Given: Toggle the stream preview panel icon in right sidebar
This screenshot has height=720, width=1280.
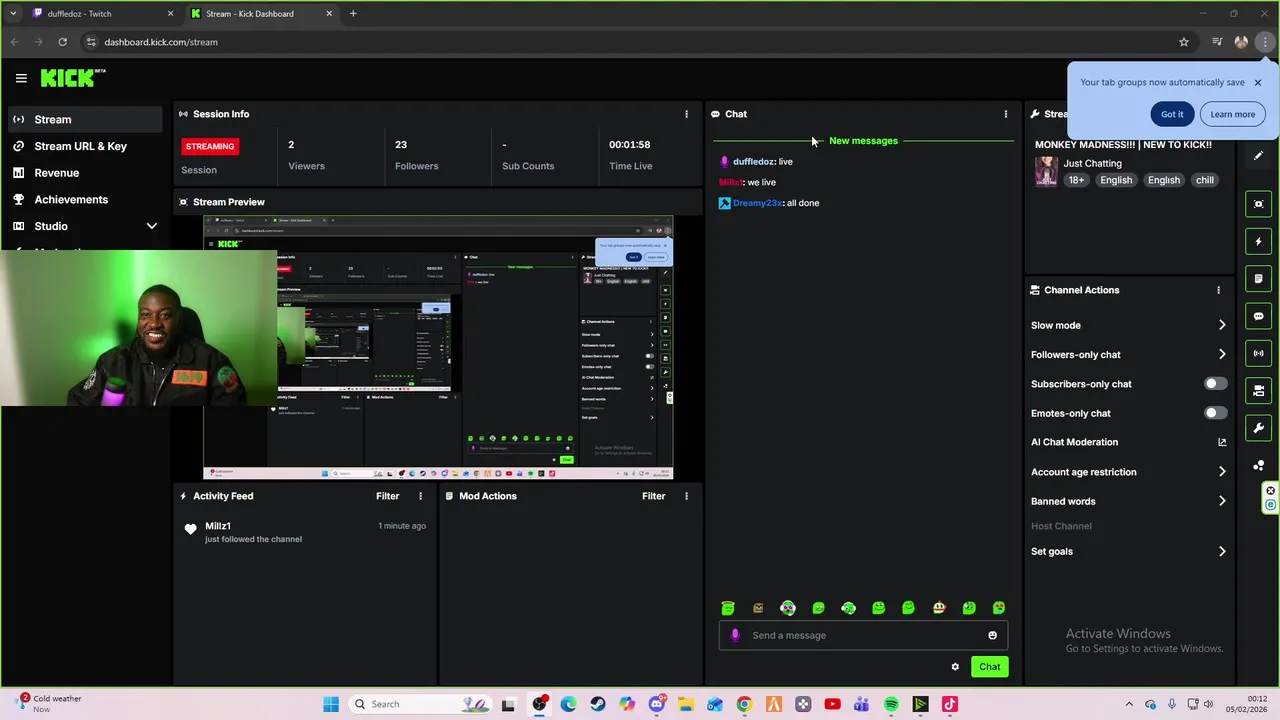Looking at the screenshot, I should pos(1258,204).
